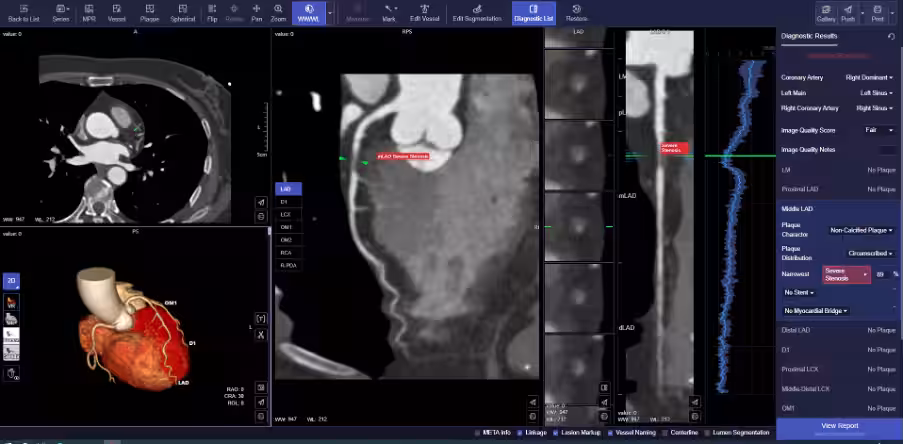Click the Restore icon in toolbar
This screenshot has height=444, width=904.
(x=577, y=11)
